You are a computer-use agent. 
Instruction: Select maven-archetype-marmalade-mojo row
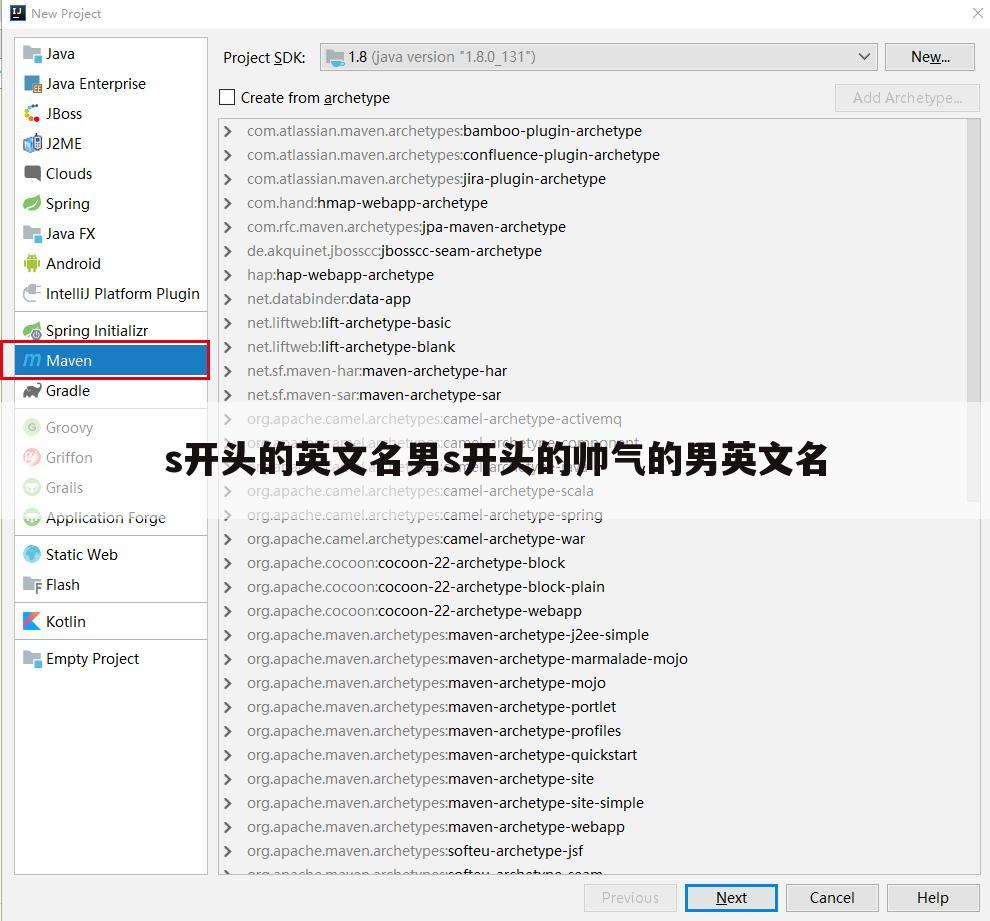point(592,659)
